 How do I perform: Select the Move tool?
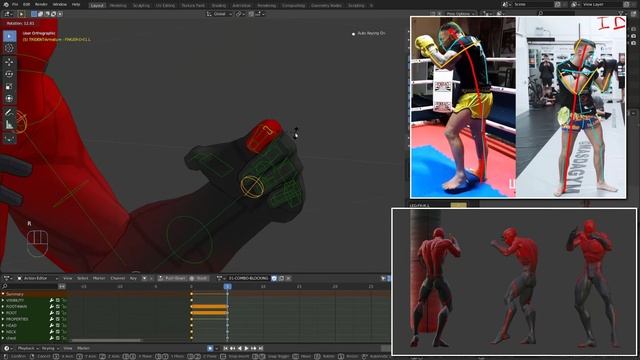pyautogui.click(x=9, y=62)
